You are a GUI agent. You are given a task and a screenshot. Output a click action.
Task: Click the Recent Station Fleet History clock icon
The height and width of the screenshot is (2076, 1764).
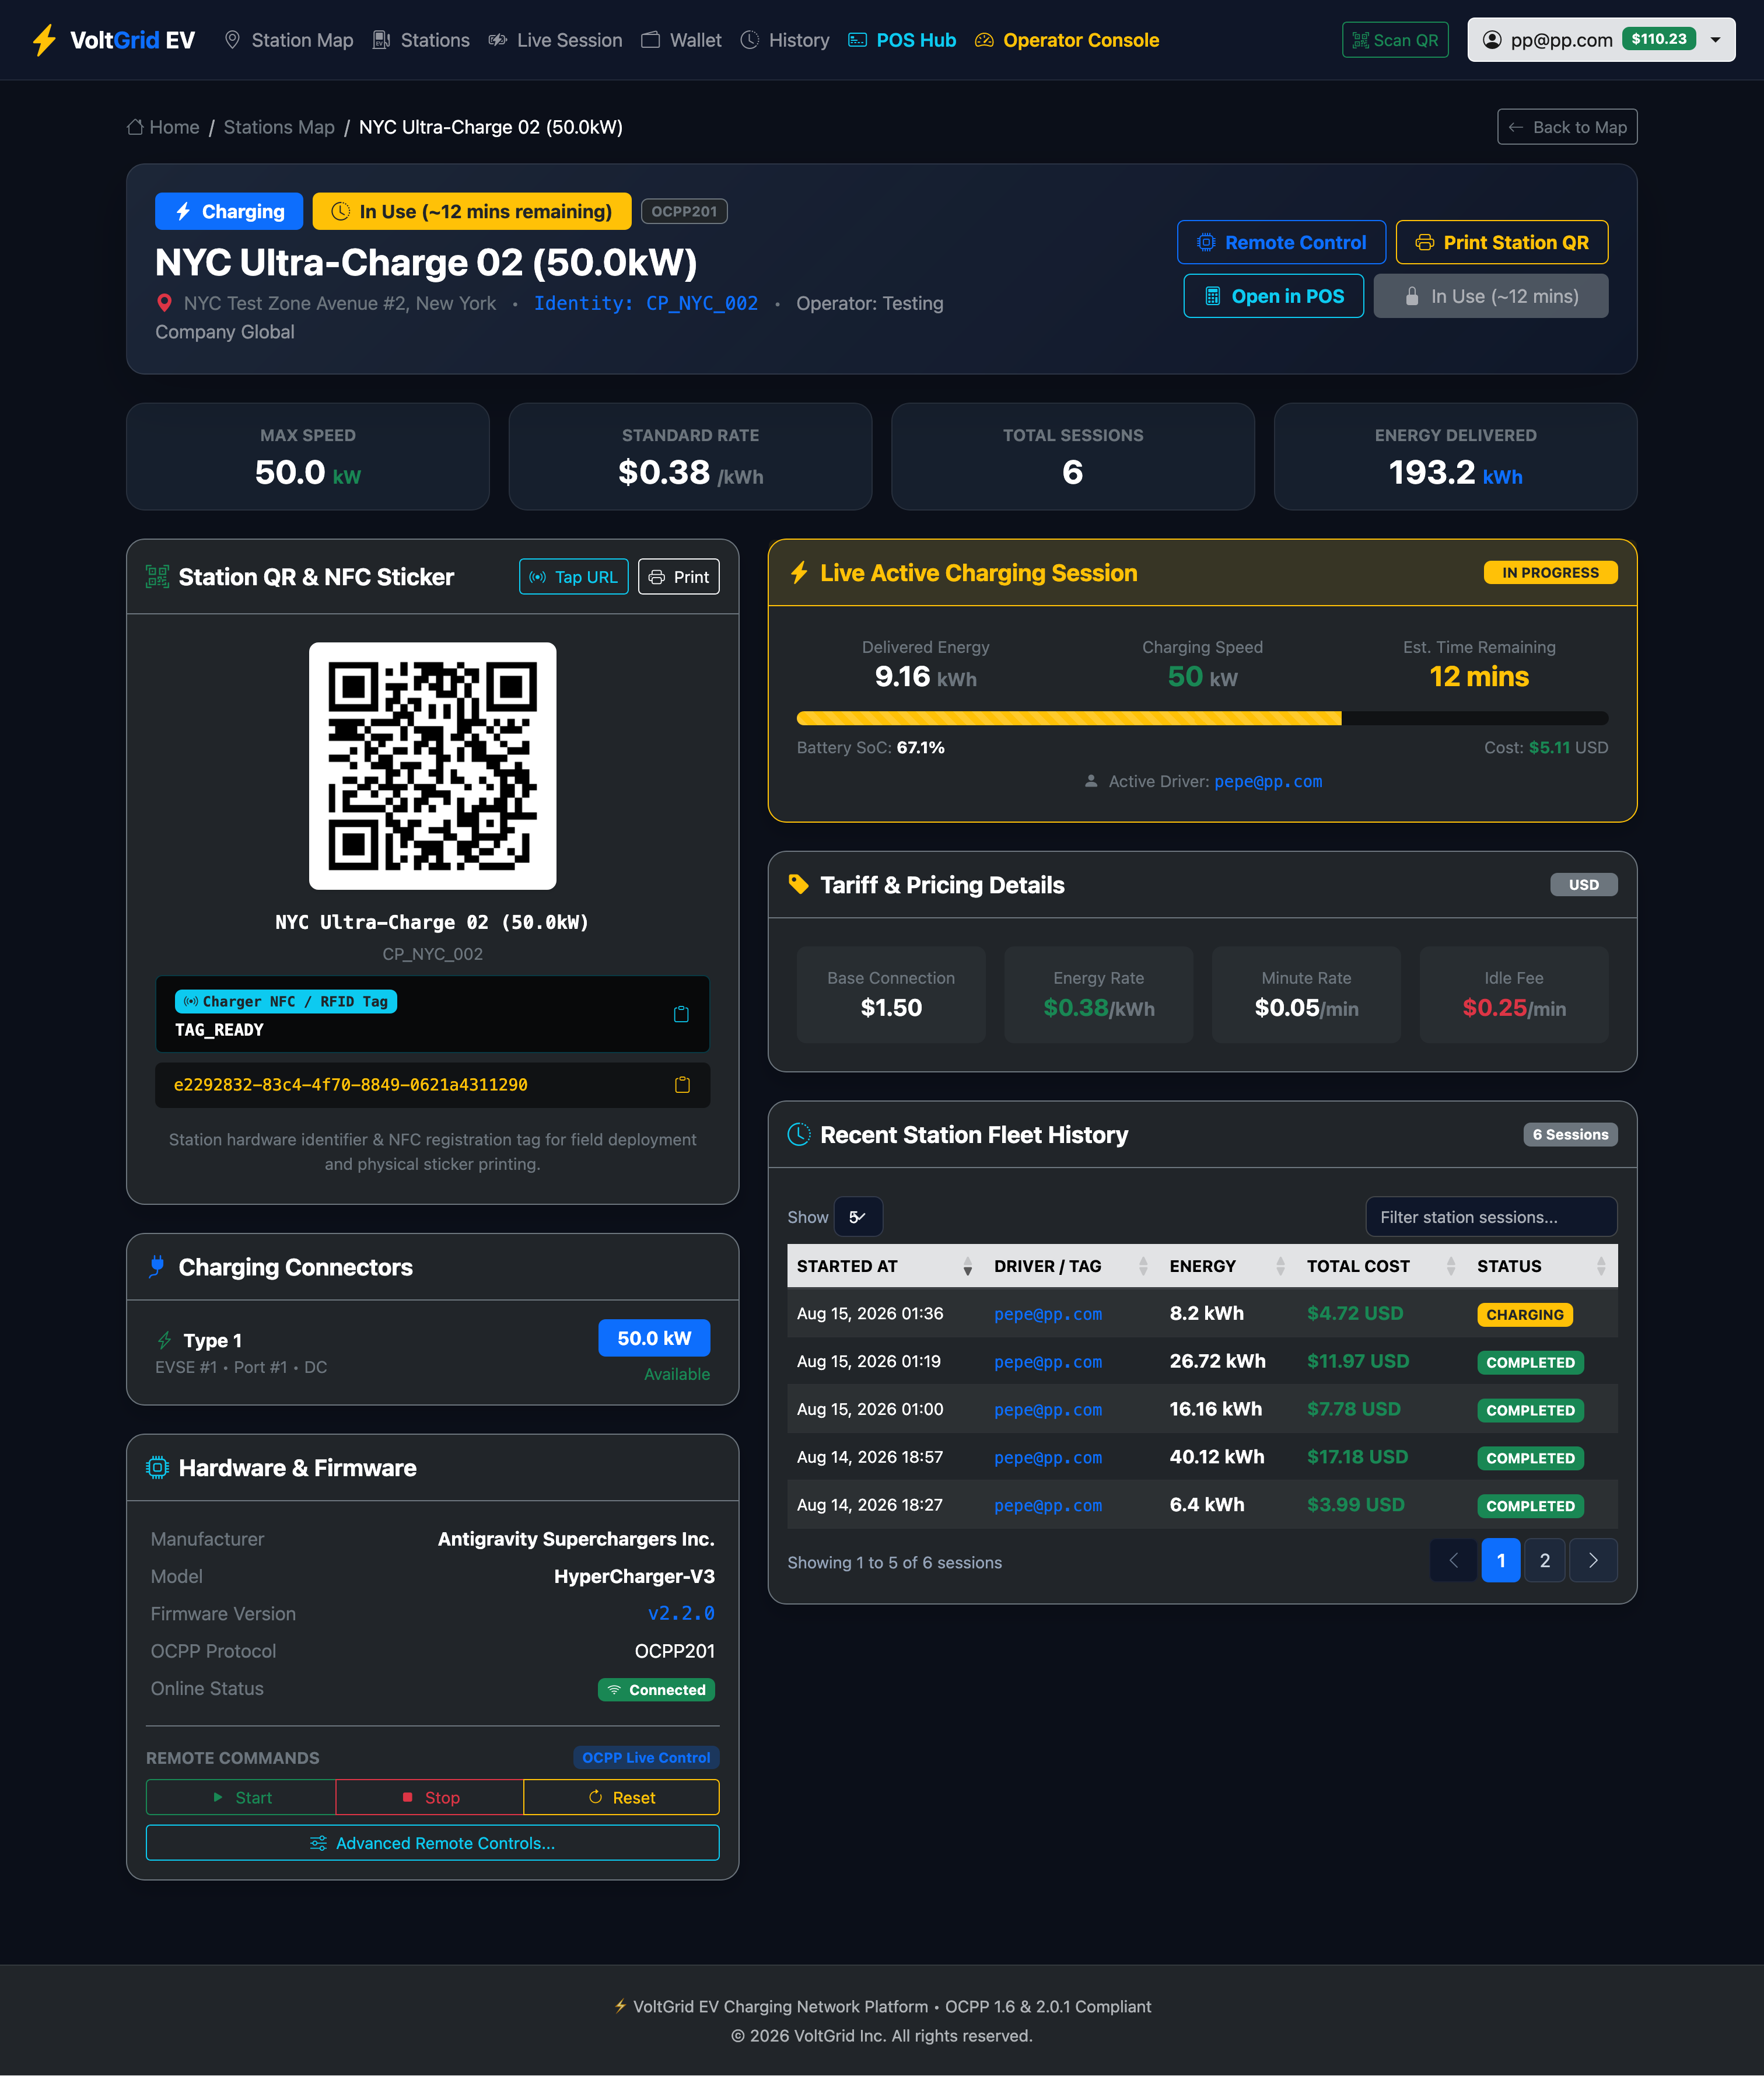pyautogui.click(x=798, y=1135)
